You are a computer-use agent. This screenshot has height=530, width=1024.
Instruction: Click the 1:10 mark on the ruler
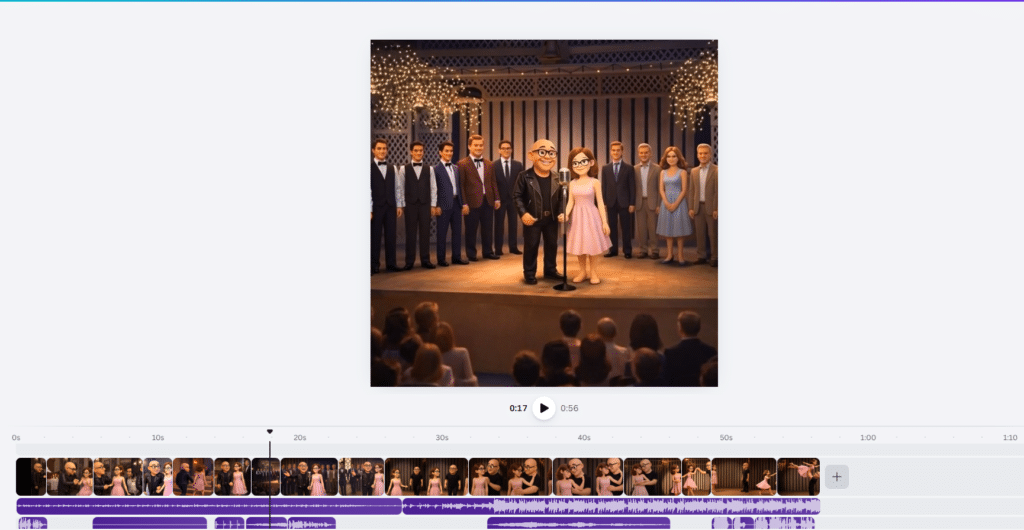[x=1009, y=438]
